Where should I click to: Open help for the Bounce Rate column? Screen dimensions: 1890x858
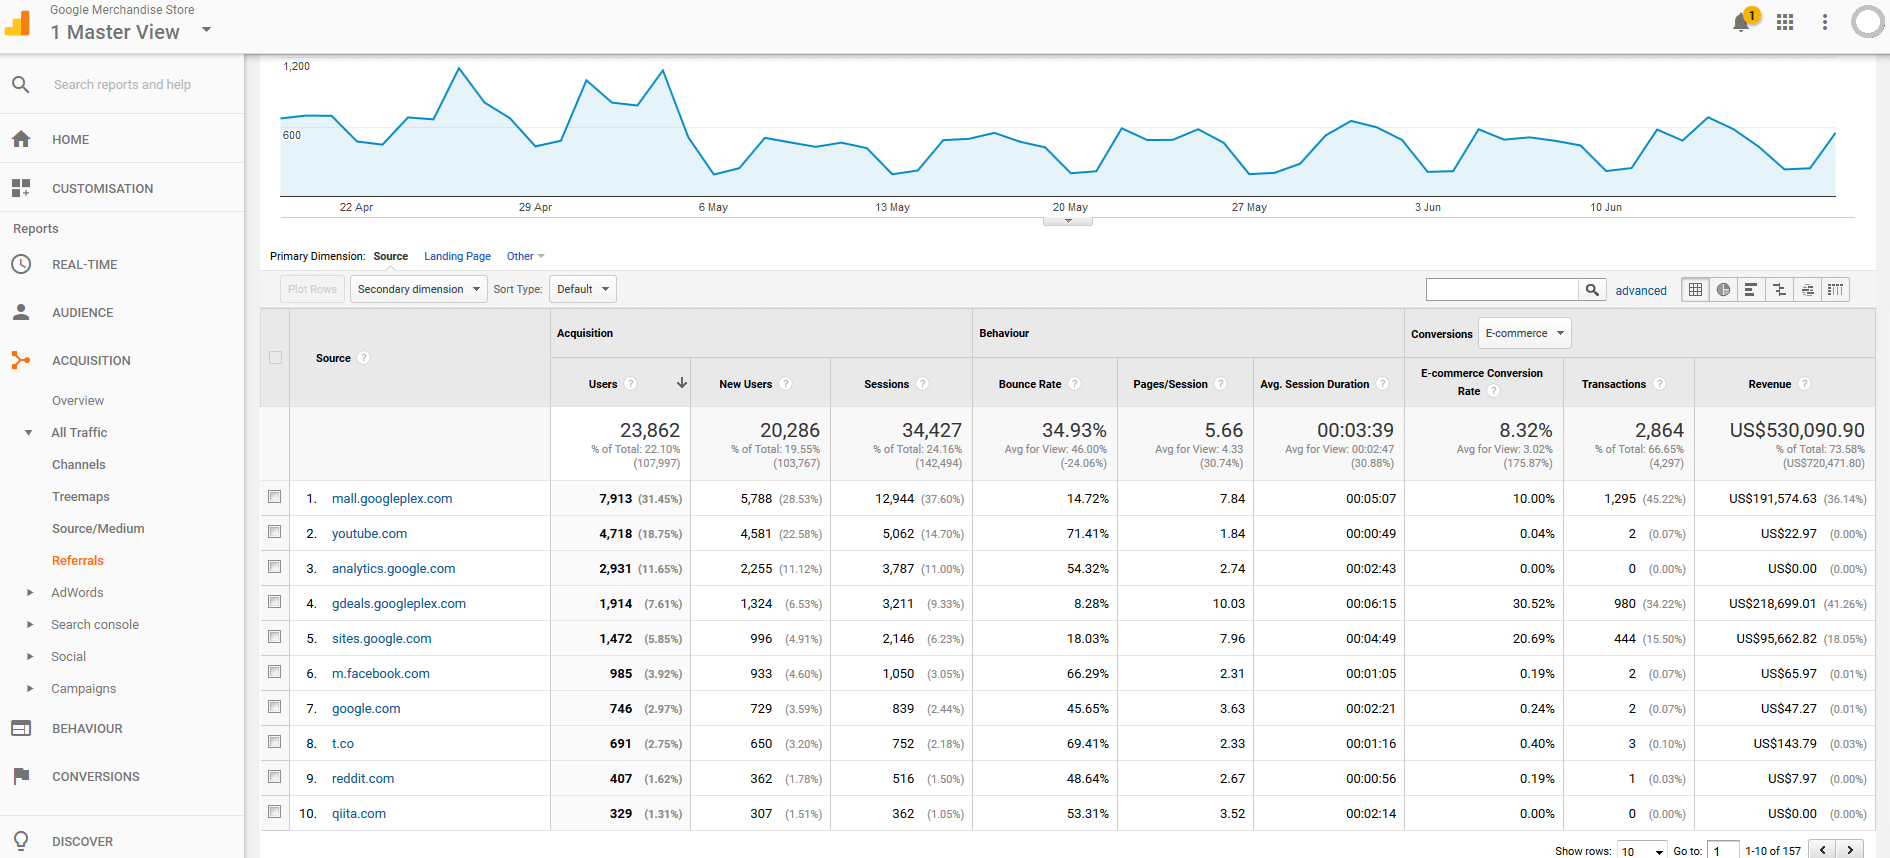1075,384
